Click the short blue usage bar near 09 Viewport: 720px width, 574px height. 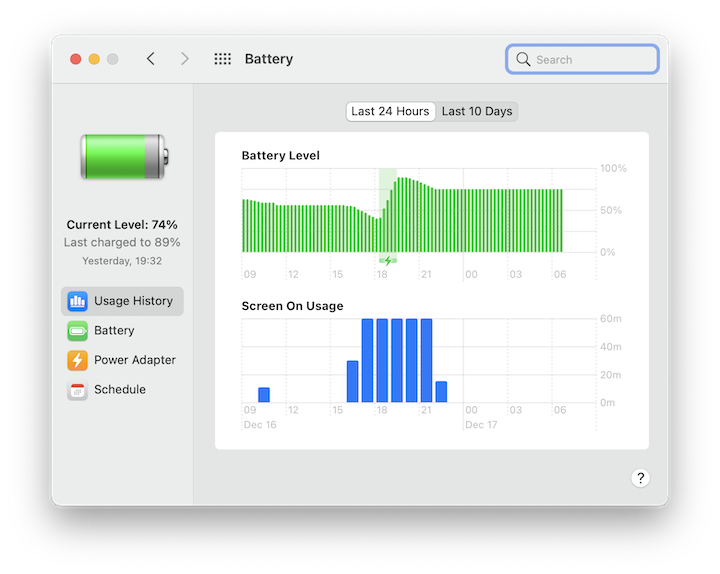tap(264, 395)
